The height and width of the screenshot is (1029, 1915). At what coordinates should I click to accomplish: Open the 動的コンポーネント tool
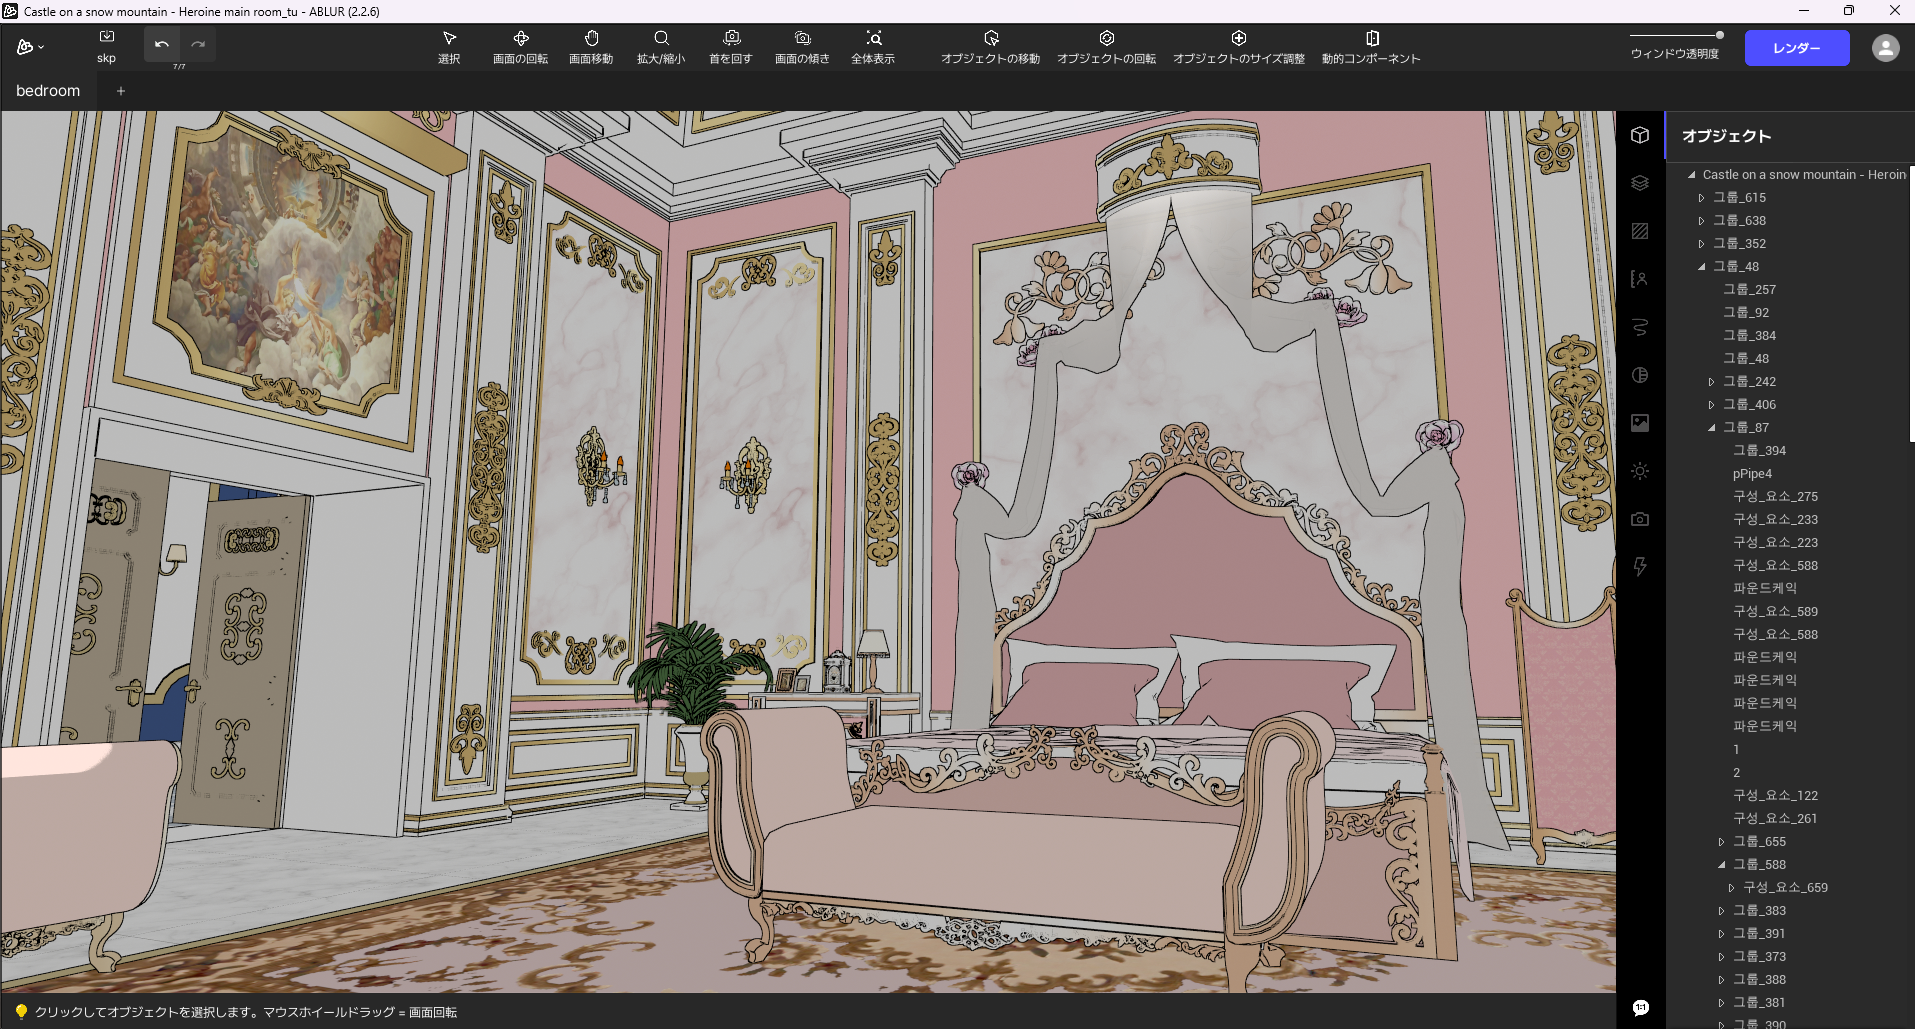tap(1371, 46)
